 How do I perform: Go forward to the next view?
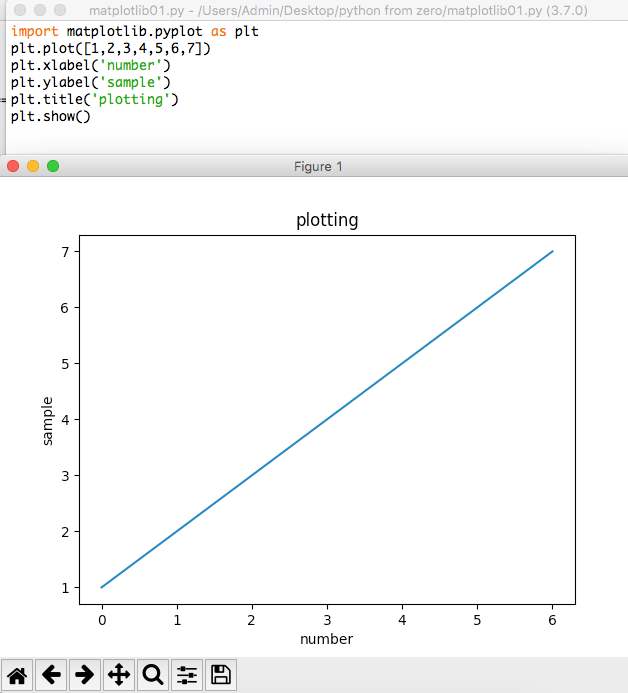(85, 675)
